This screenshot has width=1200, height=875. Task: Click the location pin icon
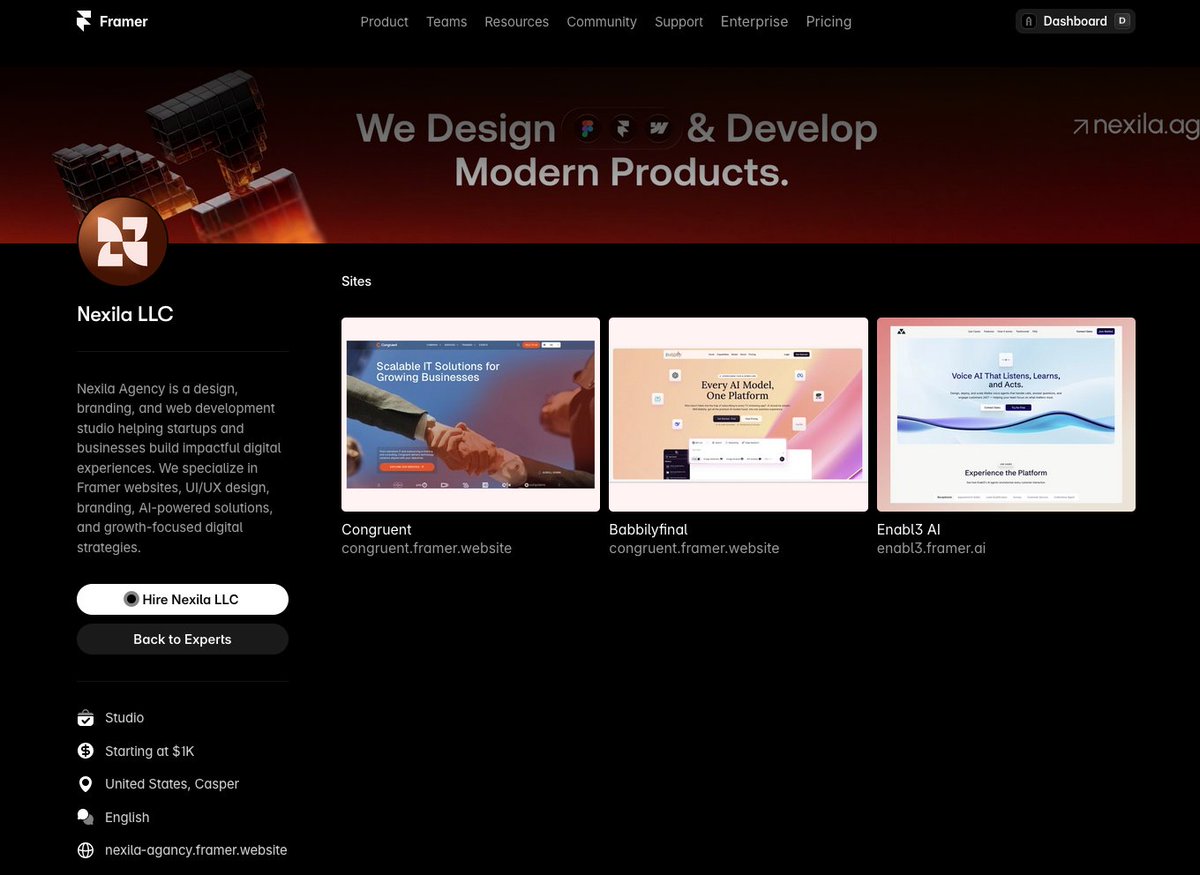[85, 784]
